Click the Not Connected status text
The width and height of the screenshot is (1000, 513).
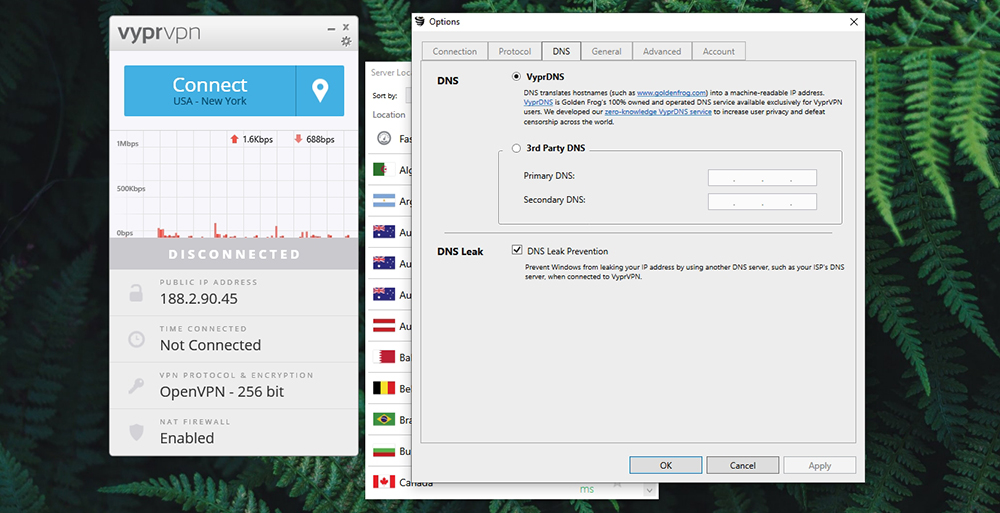point(210,345)
